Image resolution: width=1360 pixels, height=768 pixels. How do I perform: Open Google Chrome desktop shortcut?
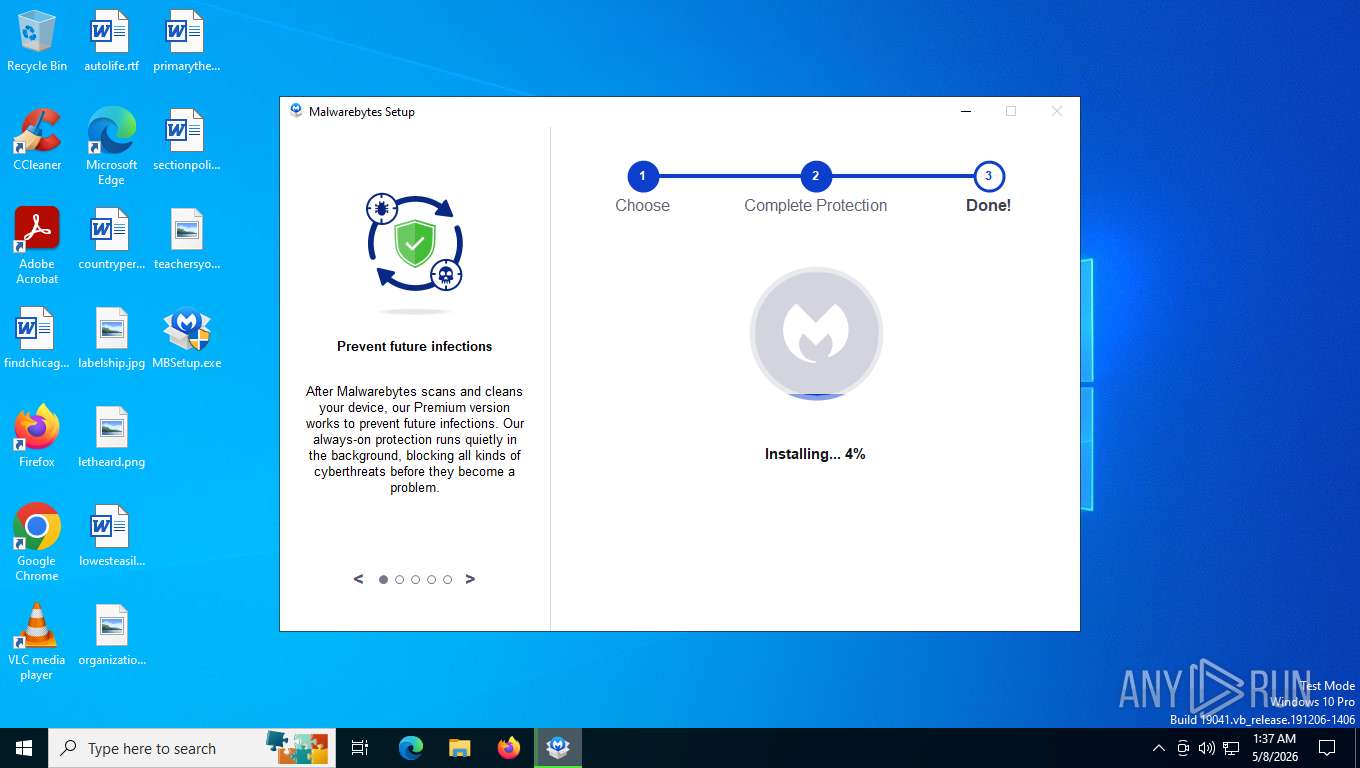pos(37,542)
